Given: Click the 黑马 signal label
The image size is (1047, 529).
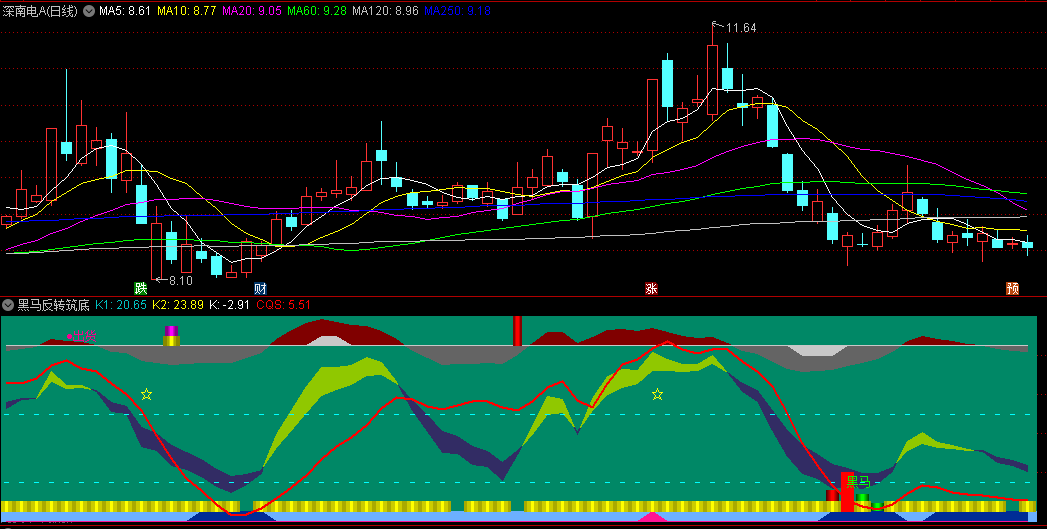Looking at the screenshot, I should click(x=859, y=481).
